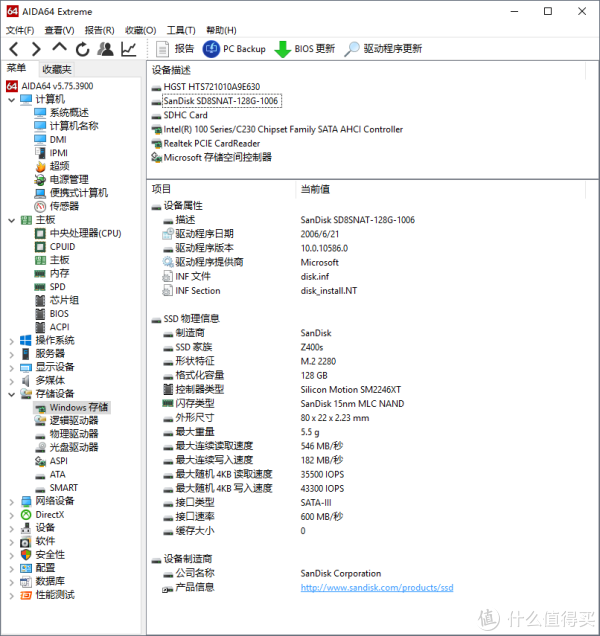Screen dimensions: 600x636
Task: Open the 查看(V) menu
Action: tap(59, 30)
